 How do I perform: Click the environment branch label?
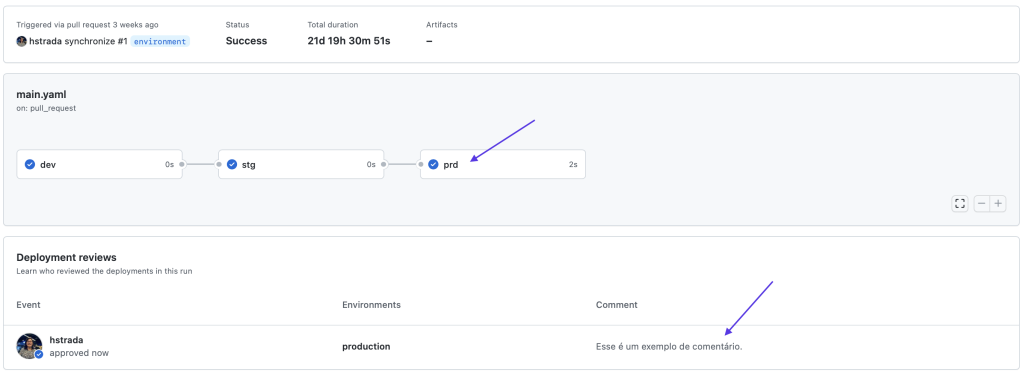160,41
